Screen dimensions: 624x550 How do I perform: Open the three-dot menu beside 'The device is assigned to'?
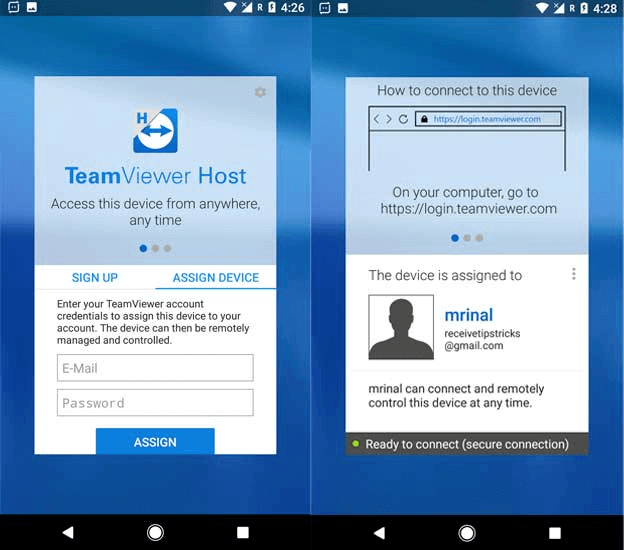[573, 274]
